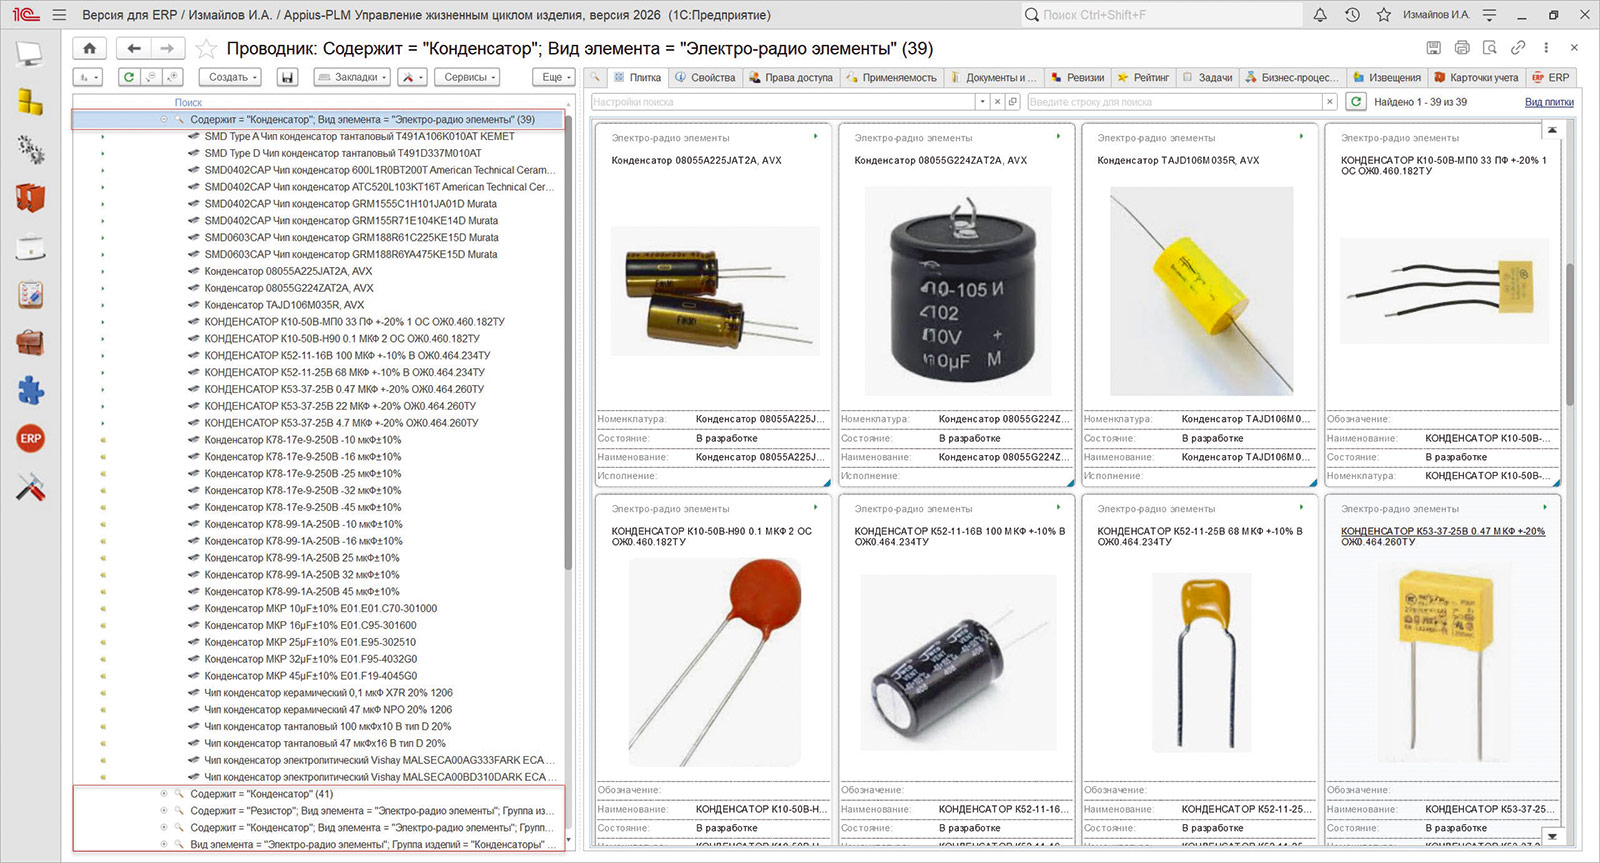Refresh search results next to 'Найдено'
This screenshot has width=1600, height=863.
pos(1356,101)
